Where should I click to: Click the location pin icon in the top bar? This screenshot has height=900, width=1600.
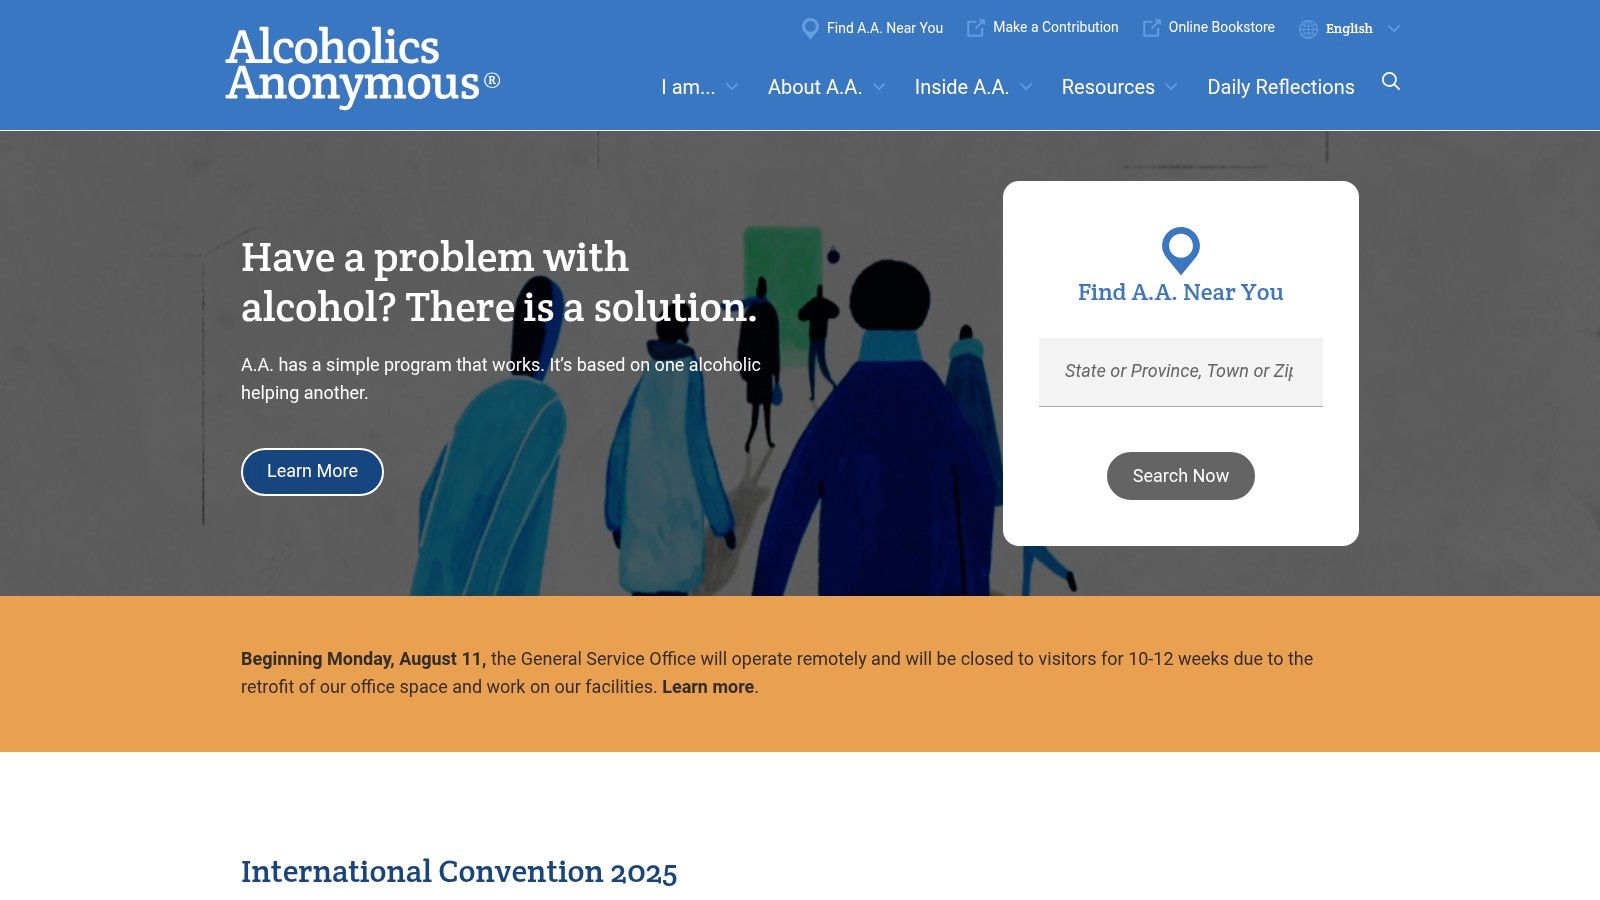pos(810,29)
